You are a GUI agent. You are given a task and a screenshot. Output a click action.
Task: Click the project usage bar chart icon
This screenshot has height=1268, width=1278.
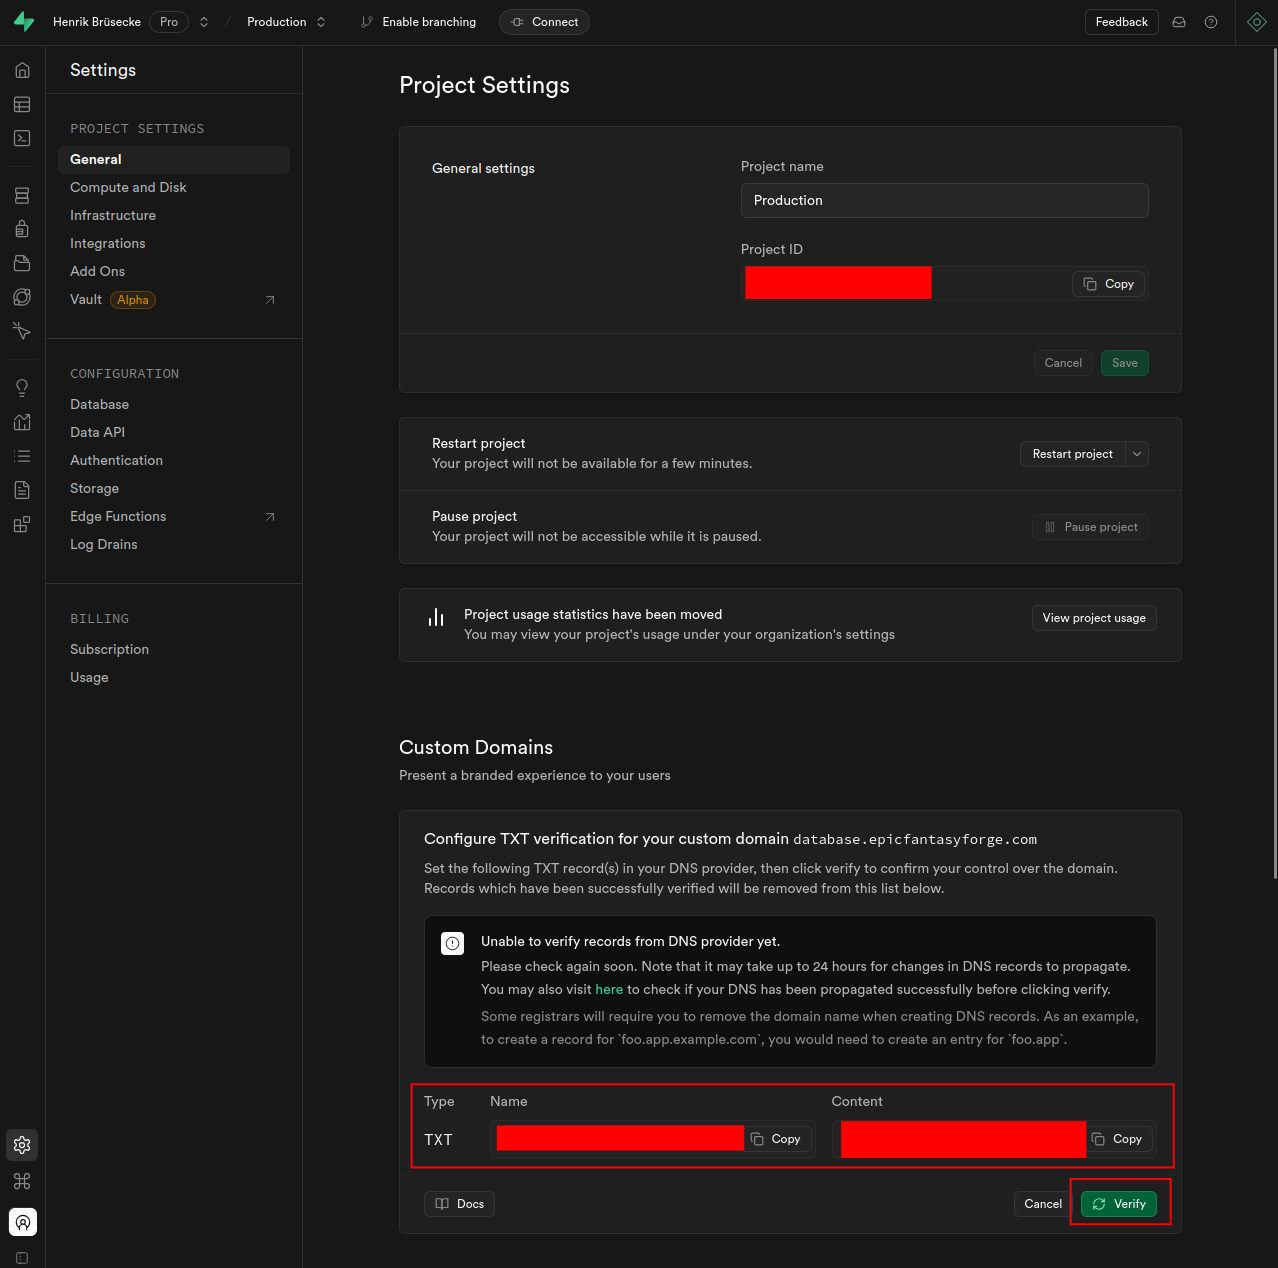[x=436, y=618]
